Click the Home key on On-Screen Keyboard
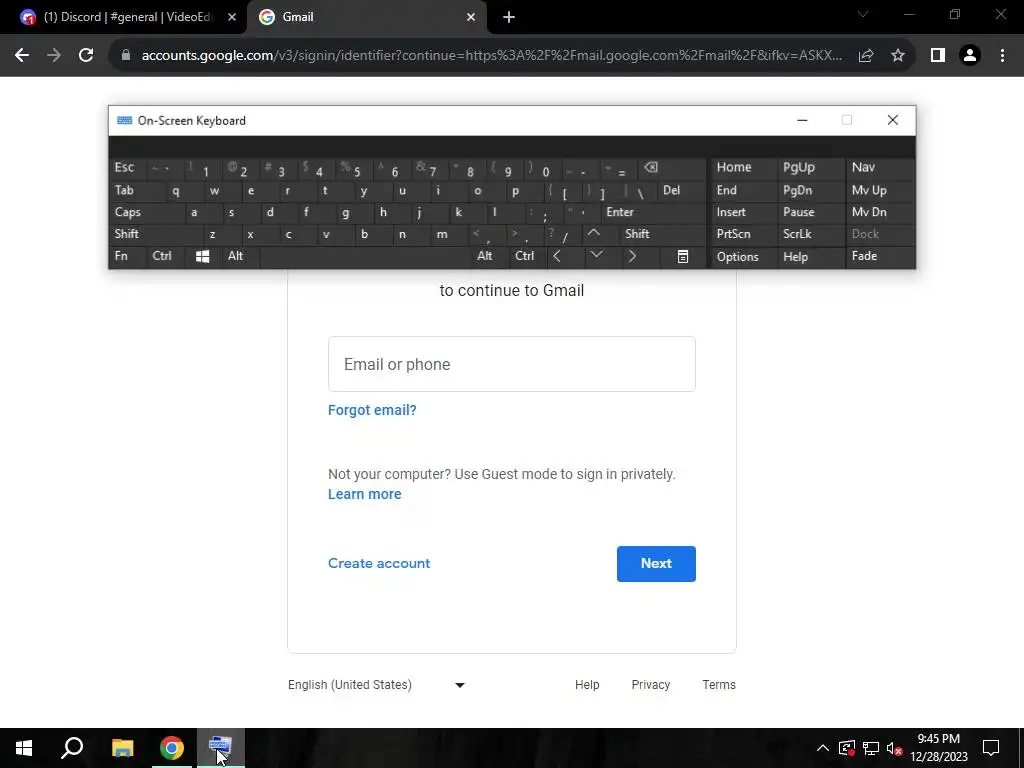The image size is (1024, 768). pos(744,167)
